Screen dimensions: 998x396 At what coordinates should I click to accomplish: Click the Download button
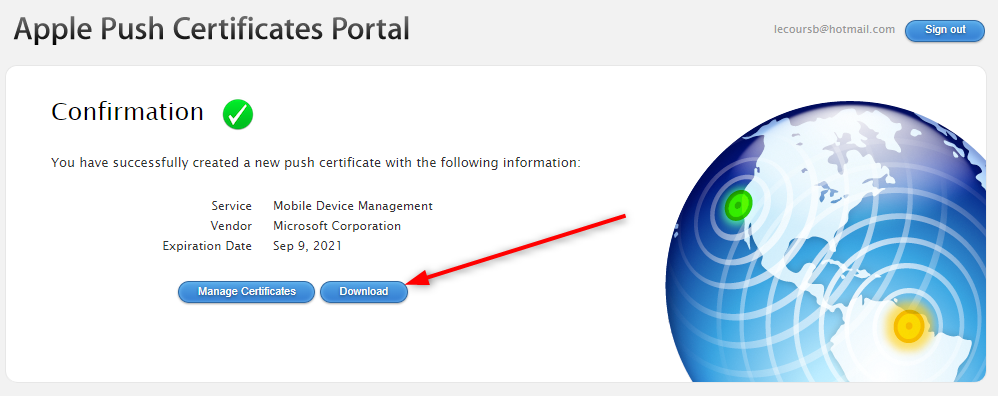(363, 292)
